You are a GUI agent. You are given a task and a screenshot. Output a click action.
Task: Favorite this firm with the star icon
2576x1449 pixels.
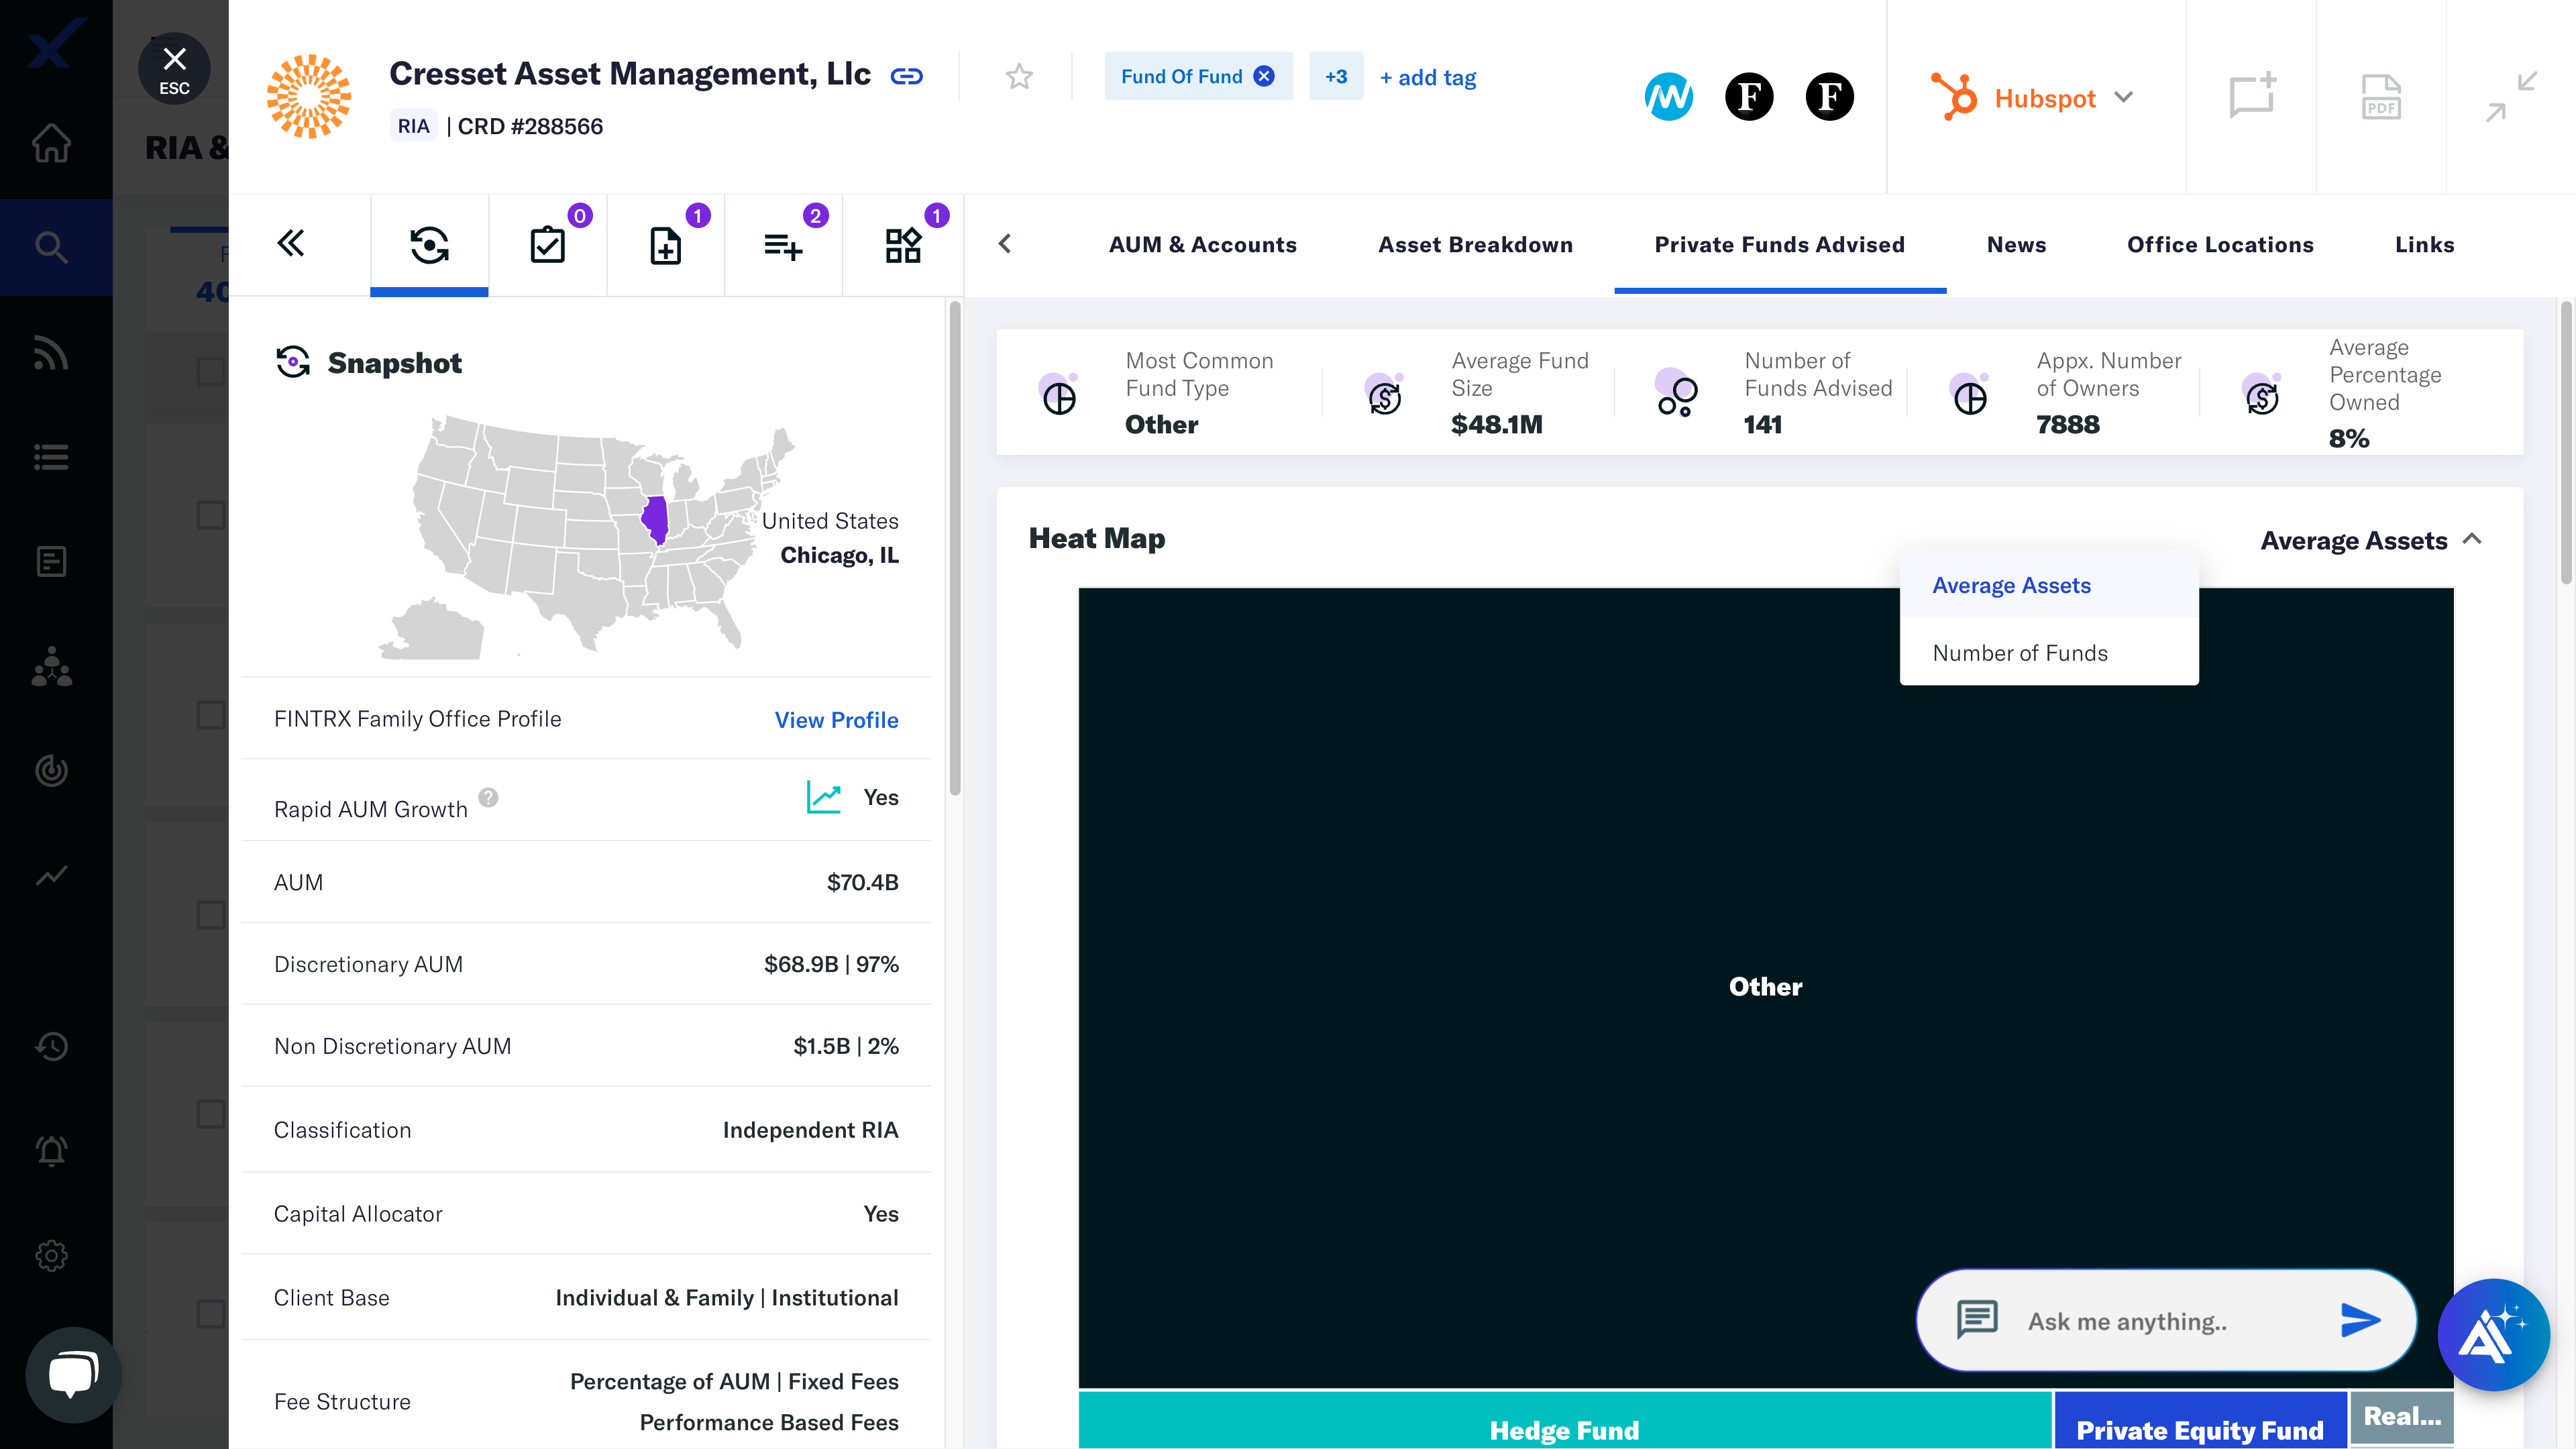tap(1018, 76)
